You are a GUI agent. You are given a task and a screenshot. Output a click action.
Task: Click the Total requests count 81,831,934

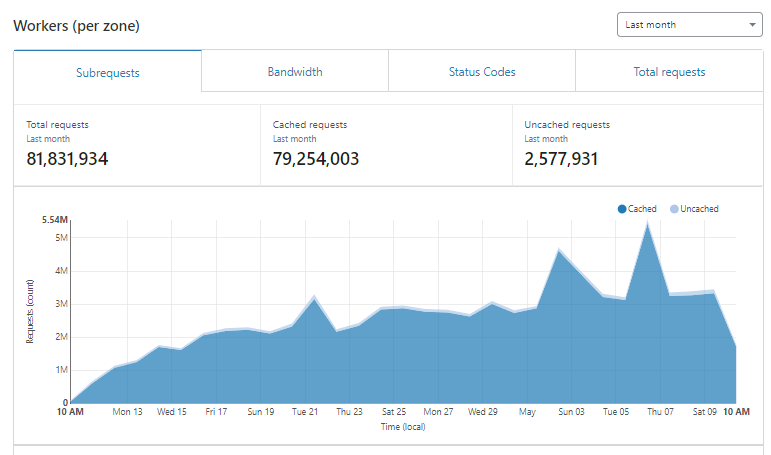(x=67, y=159)
